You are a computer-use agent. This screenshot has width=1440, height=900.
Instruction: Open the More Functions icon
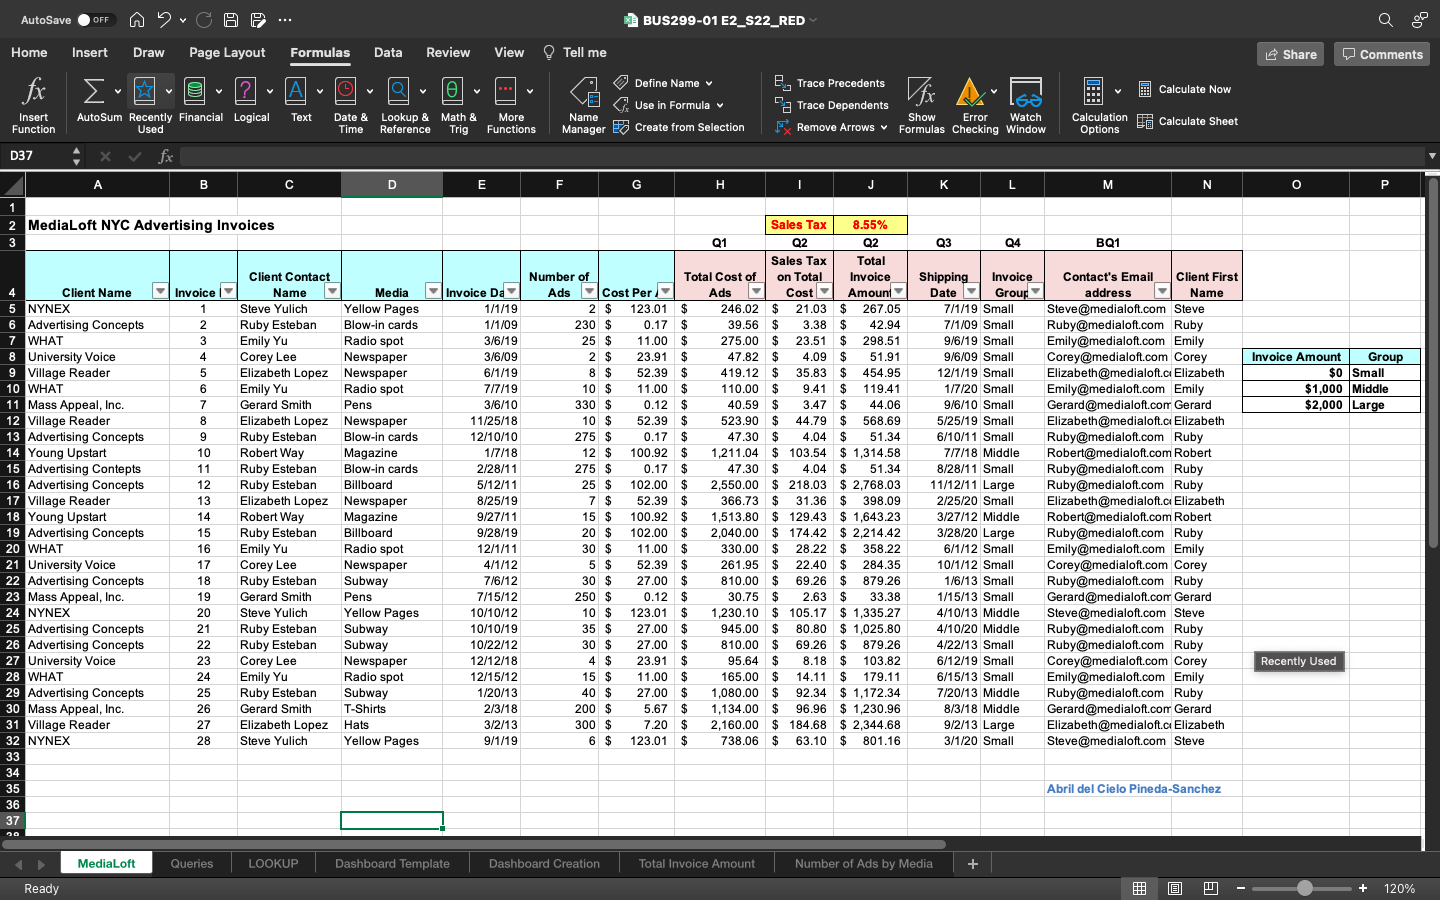pos(506,92)
